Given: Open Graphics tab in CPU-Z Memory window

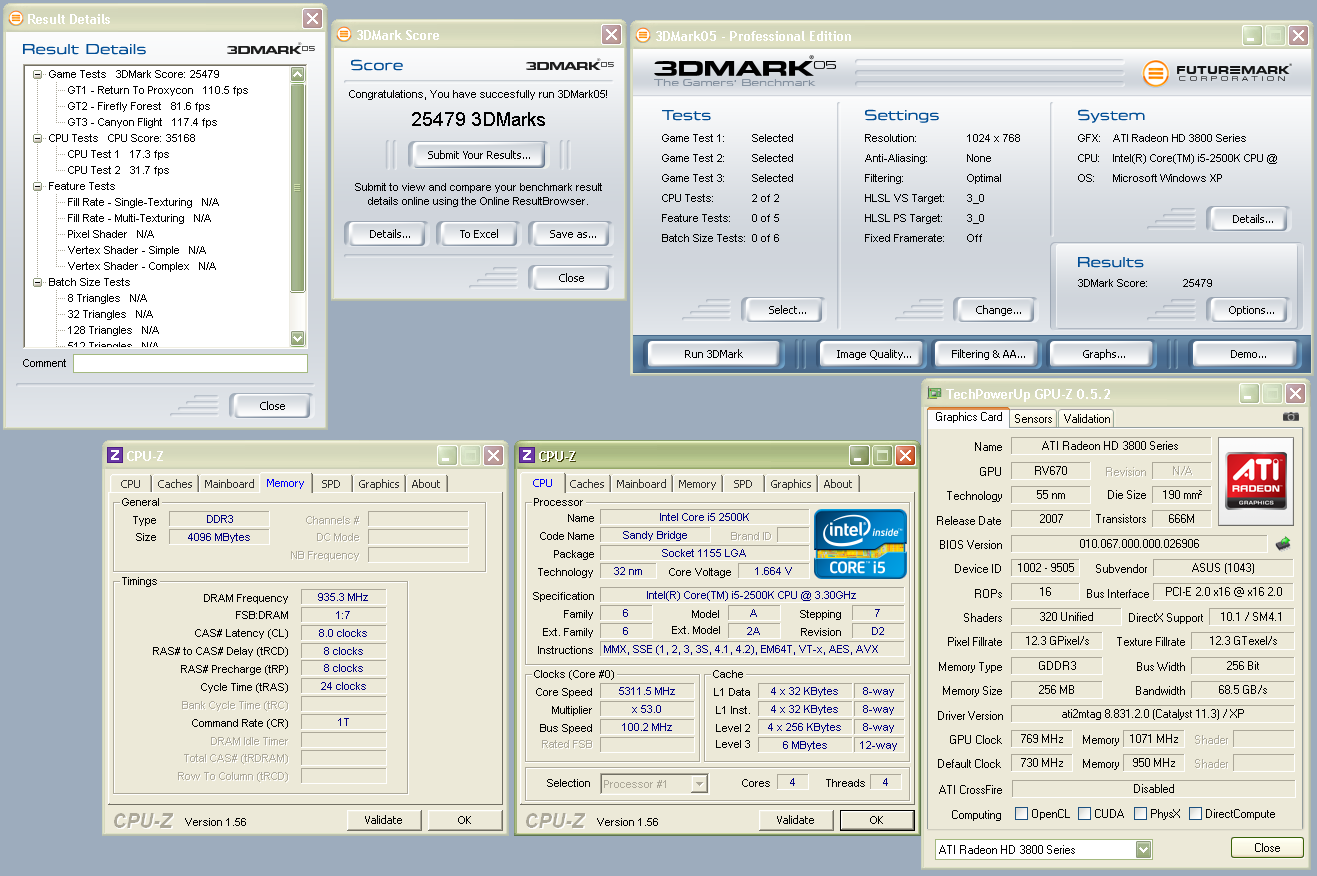Looking at the screenshot, I should pos(379,484).
